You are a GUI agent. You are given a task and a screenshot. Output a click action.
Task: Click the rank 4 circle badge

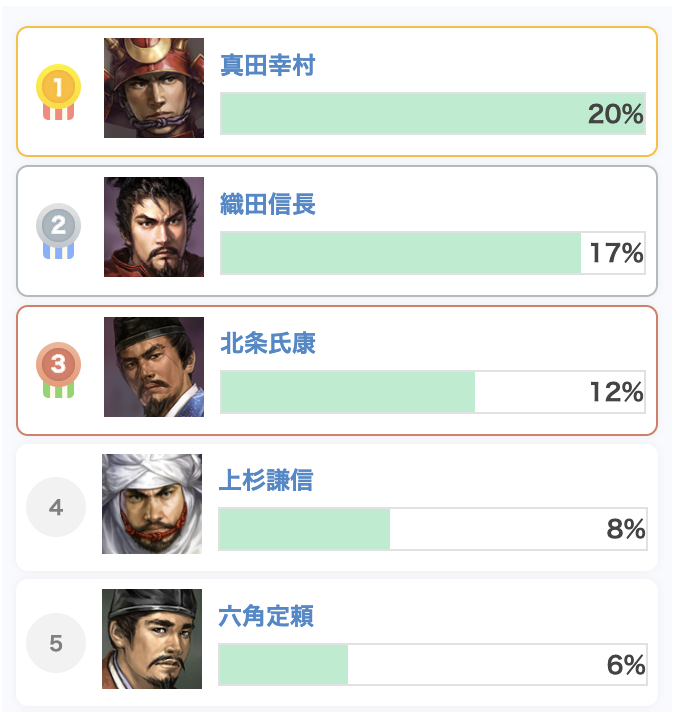(56, 508)
